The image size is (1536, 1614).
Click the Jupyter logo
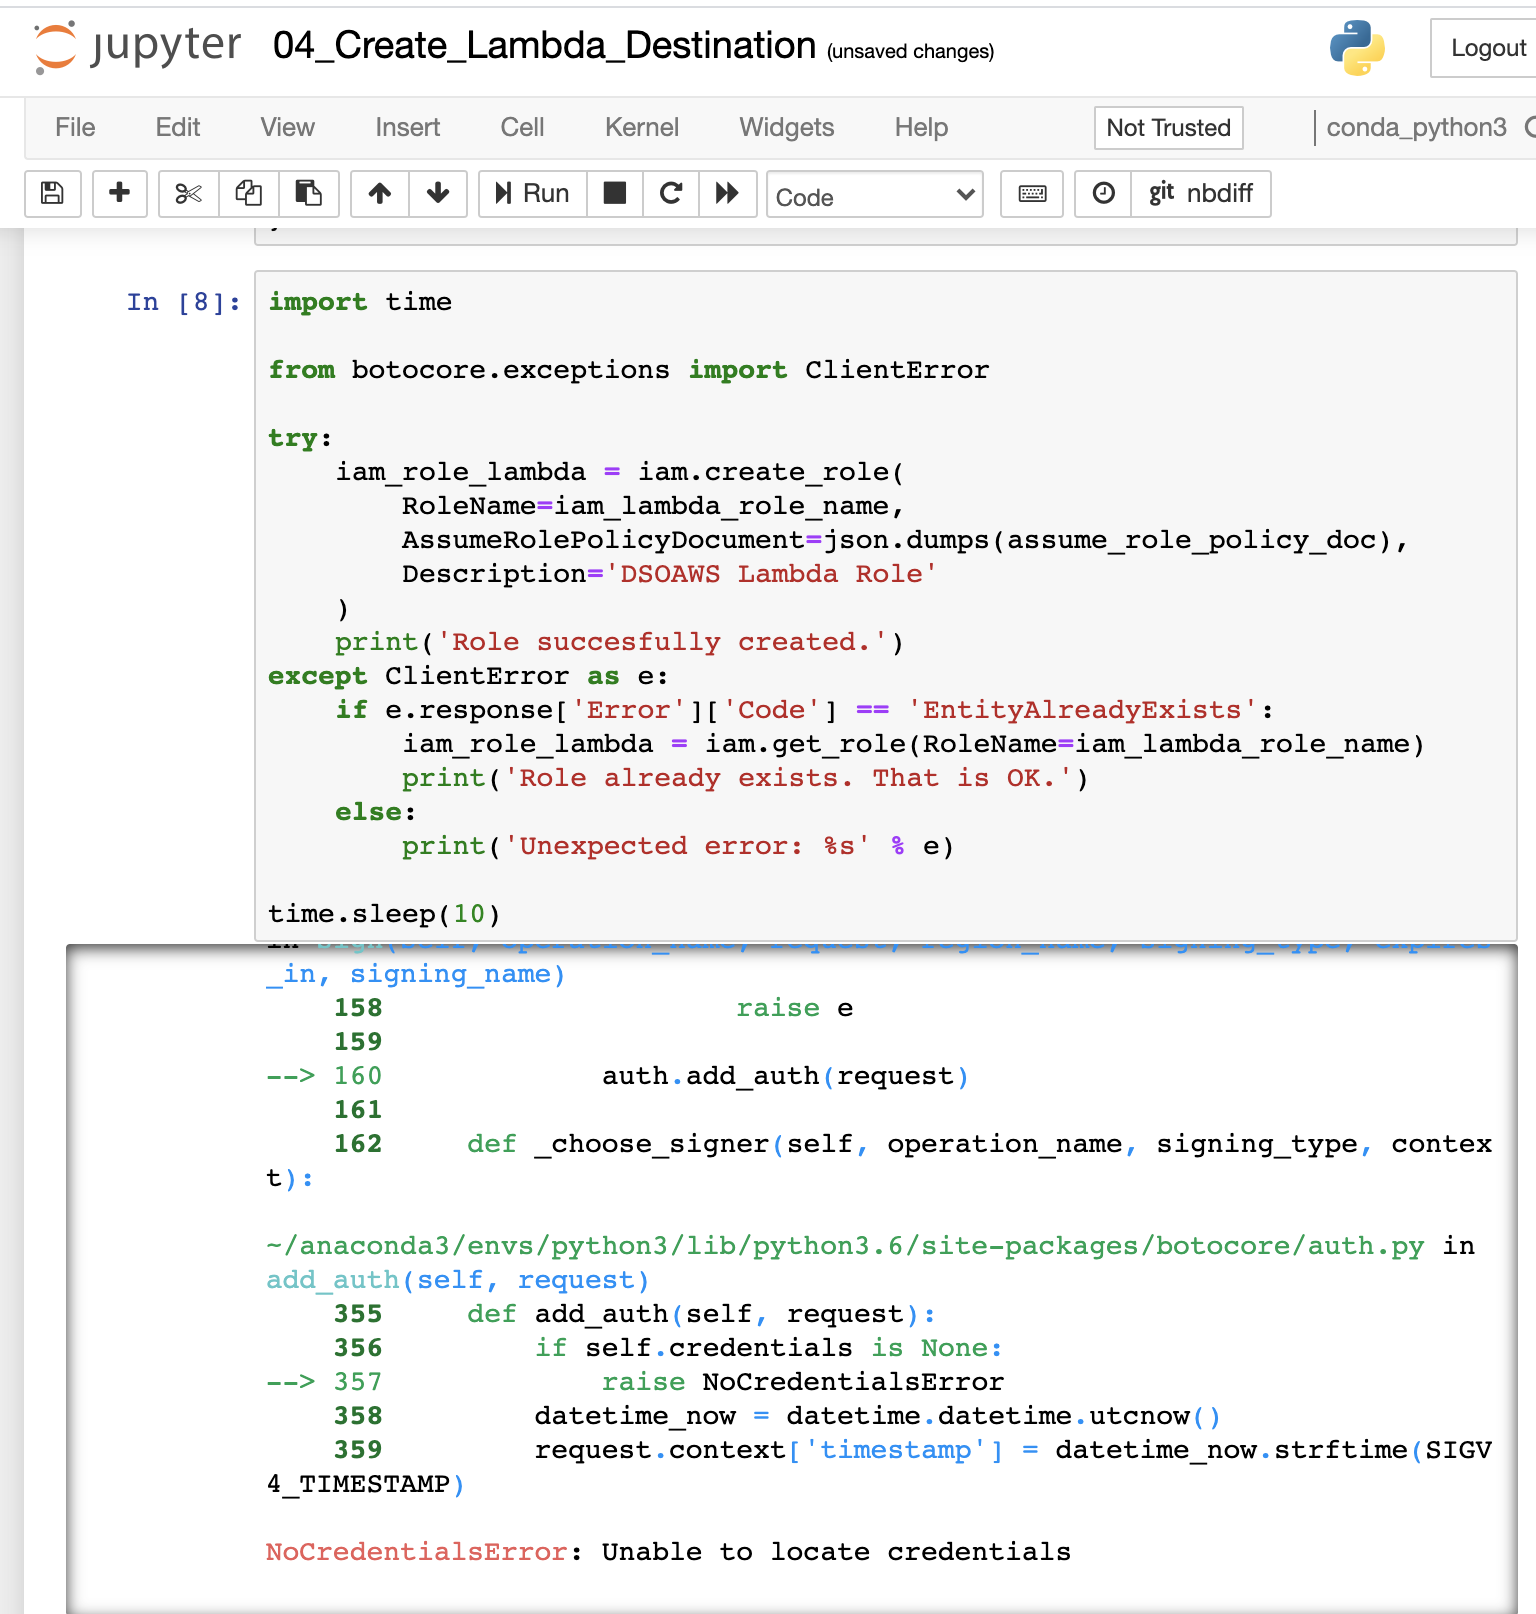pyautogui.click(x=137, y=46)
